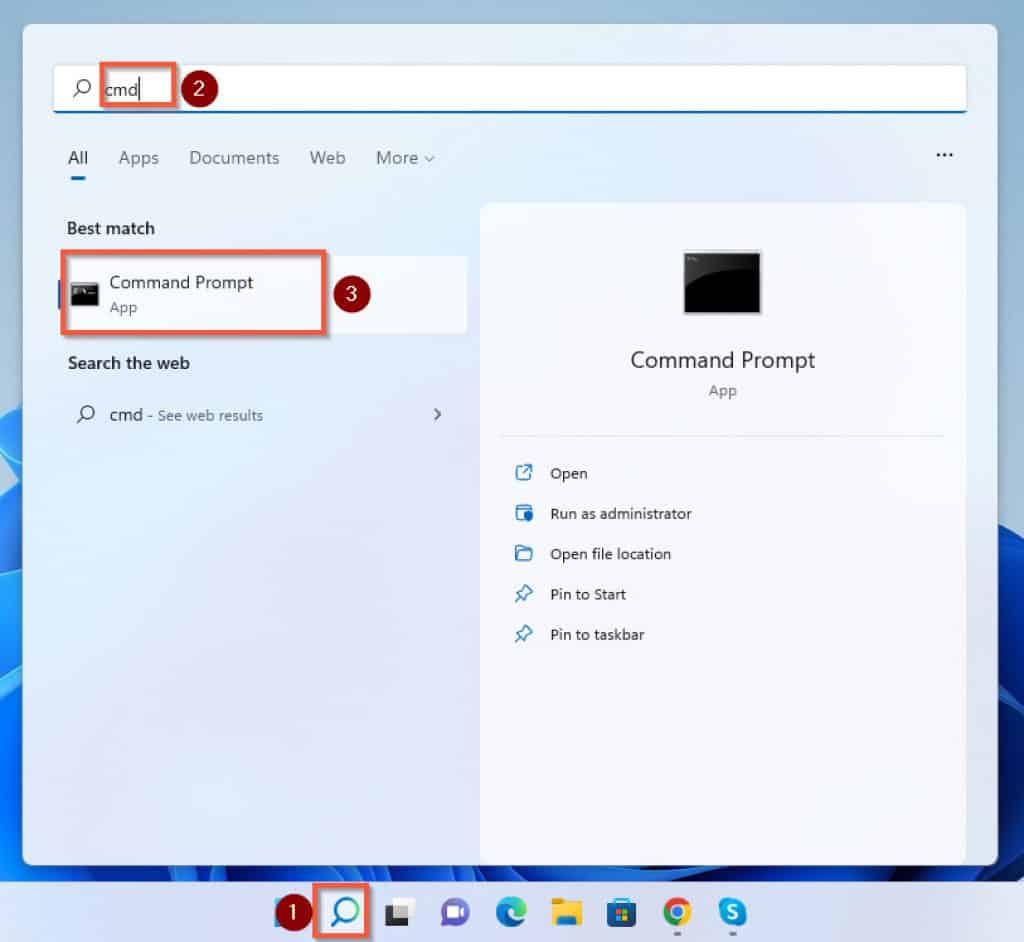This screenshot has width=1024, height=942.
Task: Select Run as administrator
Action: click(620, 513)
